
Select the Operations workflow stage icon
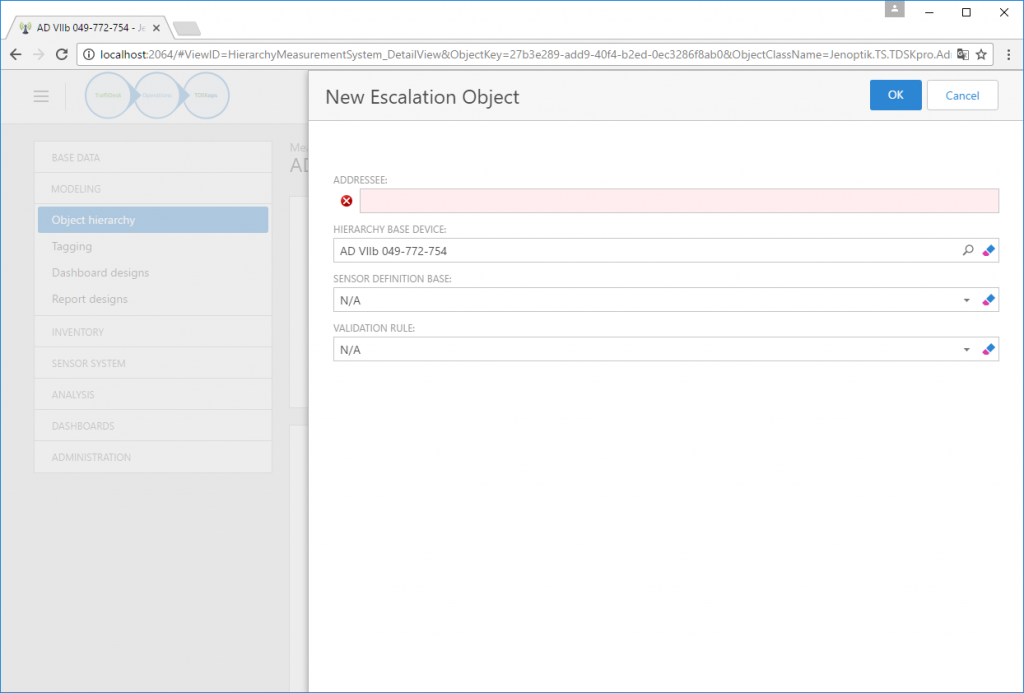[157, 95]
